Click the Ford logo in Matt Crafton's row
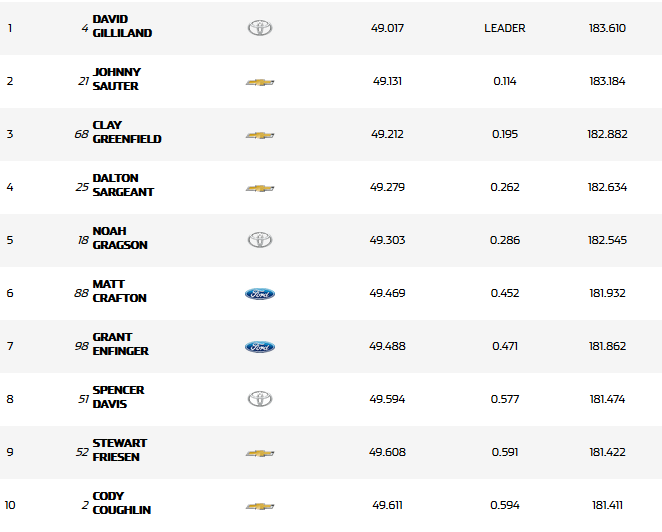 coord(260,294)
